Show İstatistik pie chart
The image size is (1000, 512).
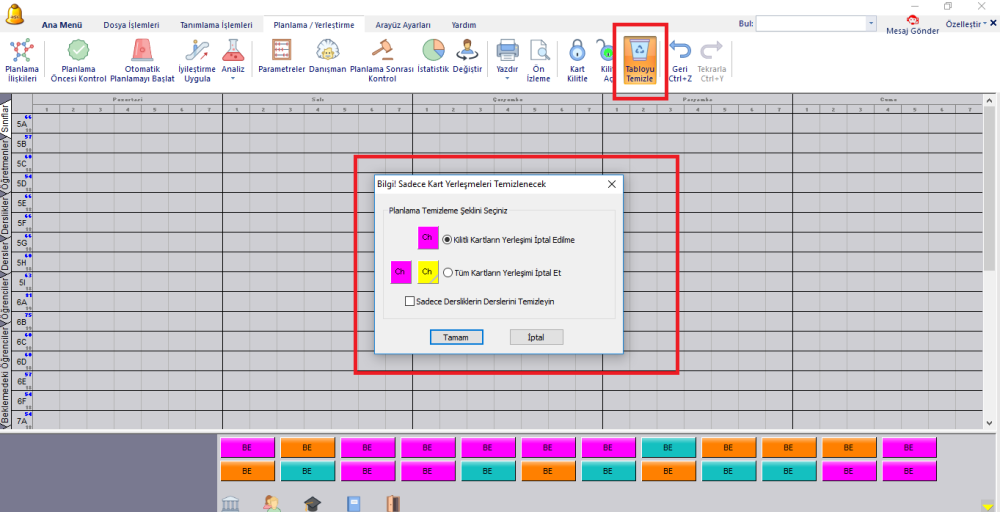(x=433, y=56)
